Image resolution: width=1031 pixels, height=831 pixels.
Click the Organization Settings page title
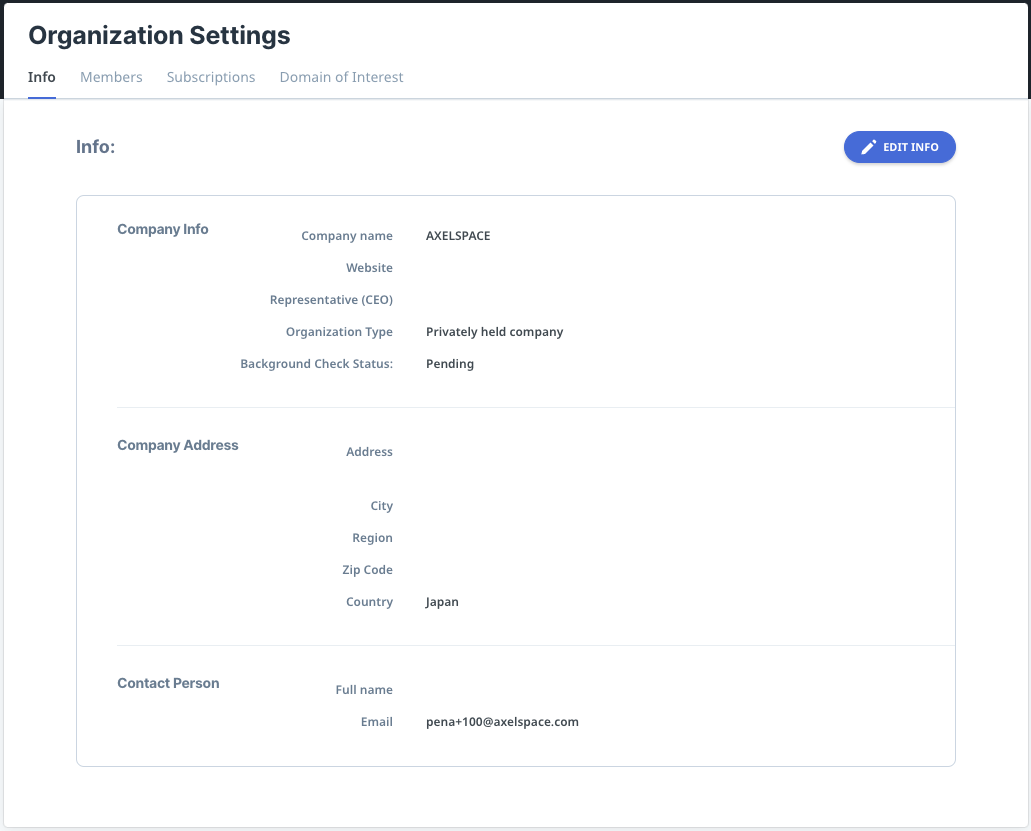pyautogui.click(x=159, y=36)
